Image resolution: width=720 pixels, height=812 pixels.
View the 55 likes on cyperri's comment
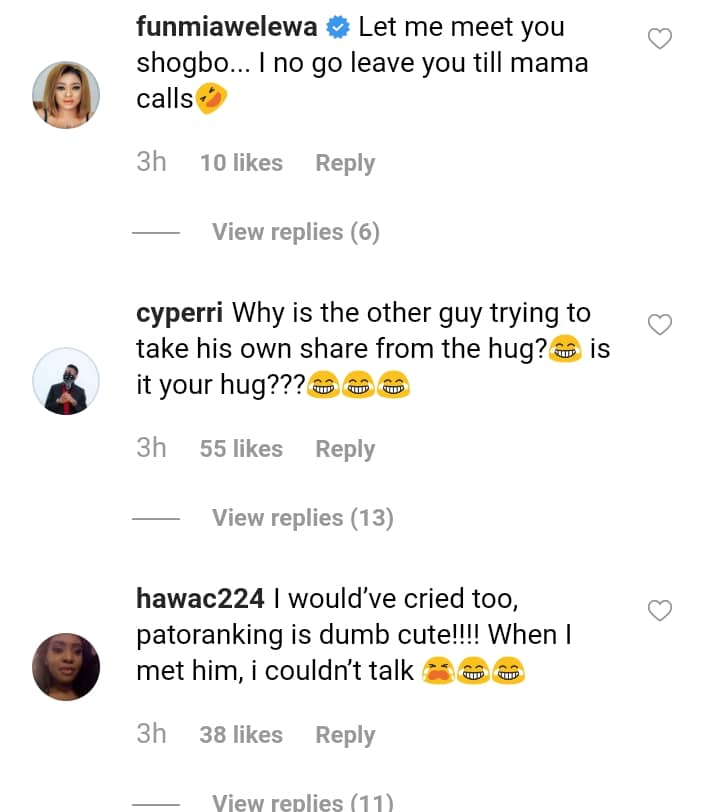tap(241, 449)
